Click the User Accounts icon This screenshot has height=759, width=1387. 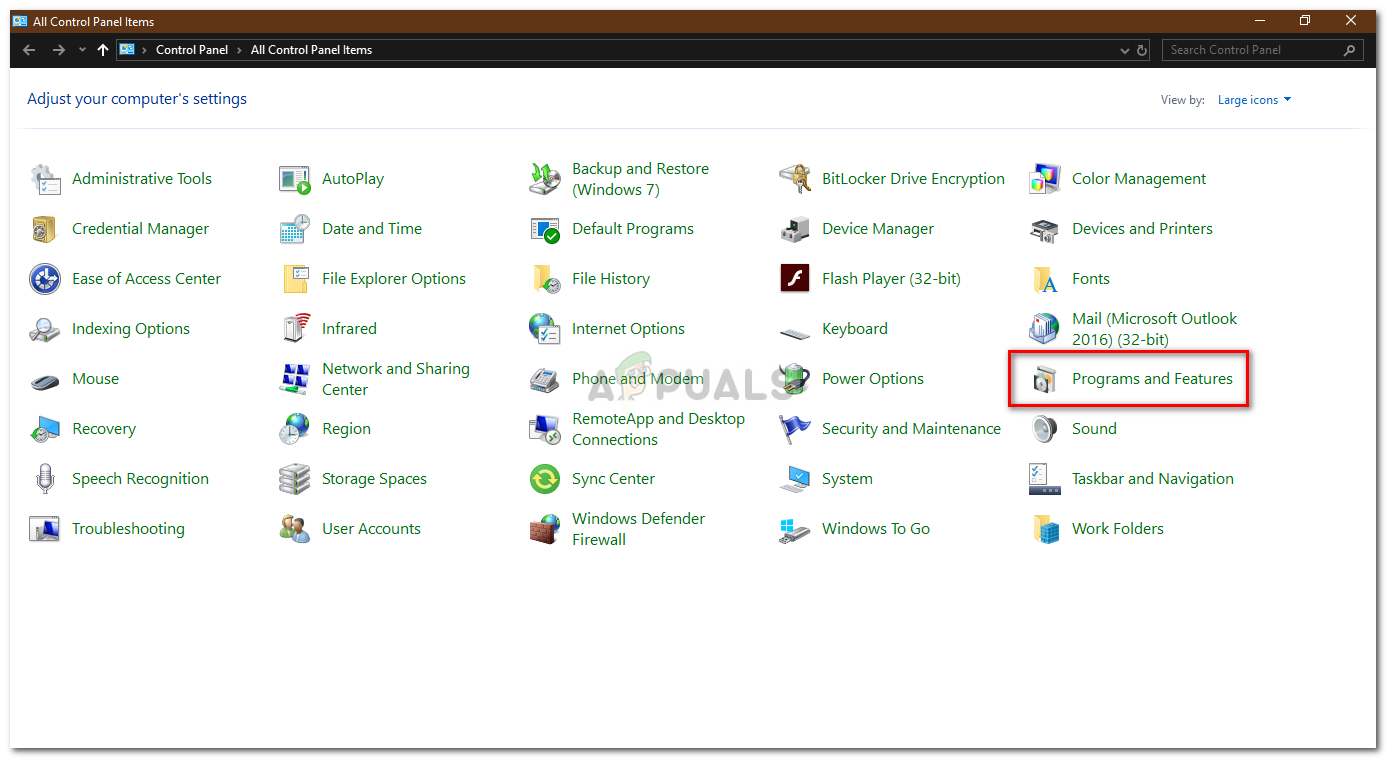(295, 529)
